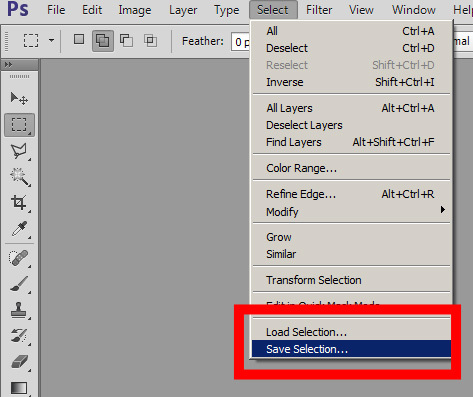The image size is (473, 397).
Task: Choose Grow from the menu
Action: tap(351, 237)
